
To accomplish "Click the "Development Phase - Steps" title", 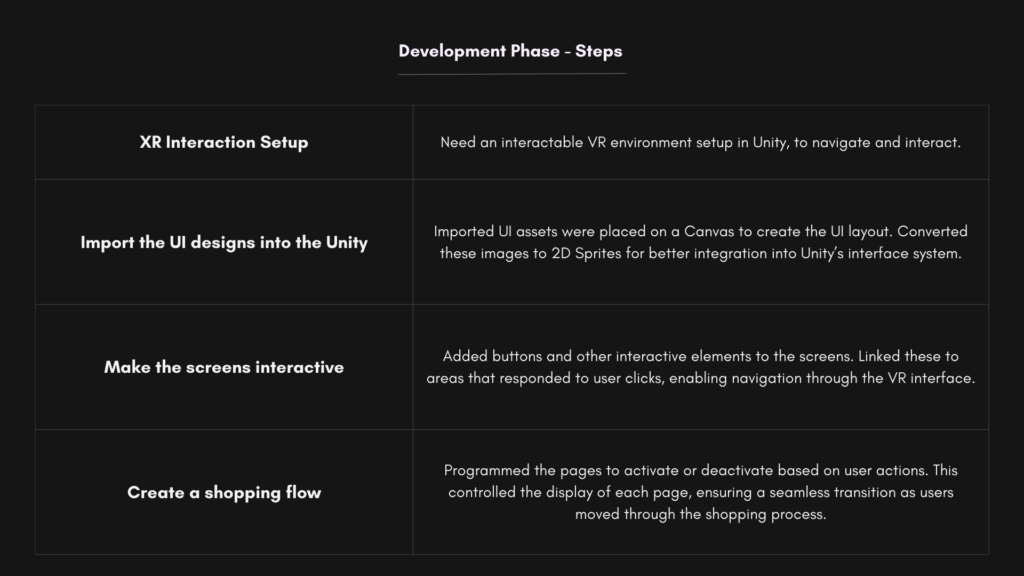I will point(510,51).
